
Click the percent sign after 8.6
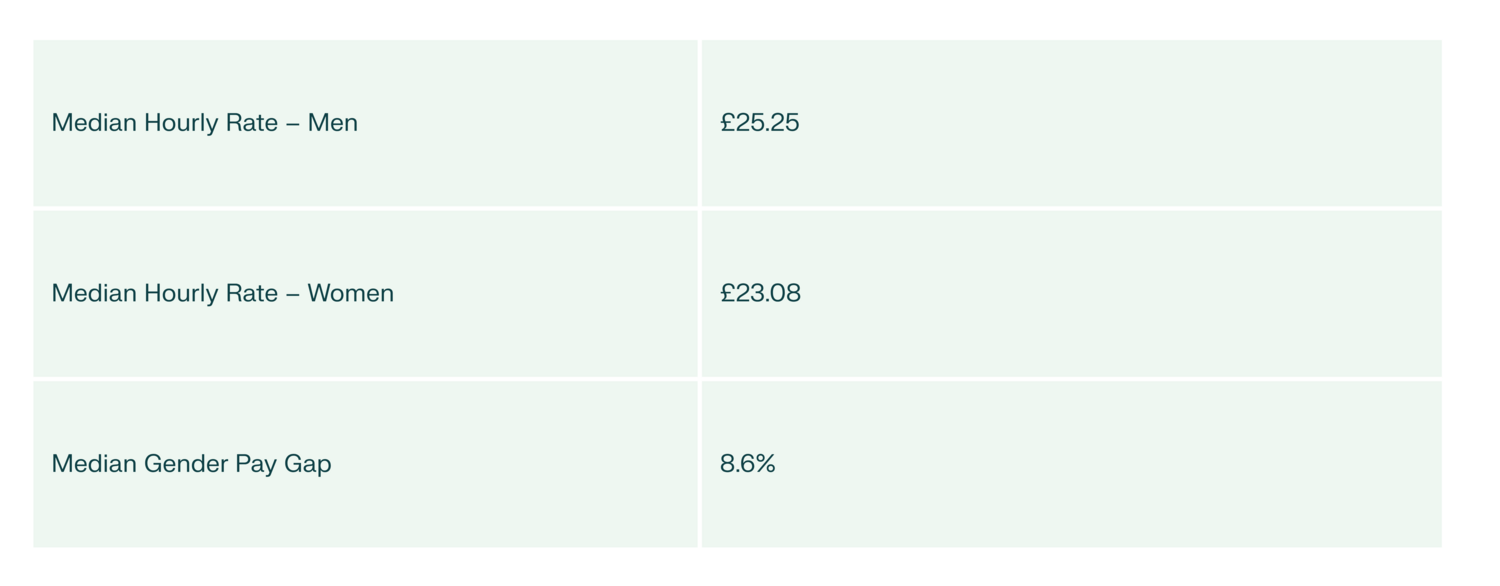[x=765, y=464]
